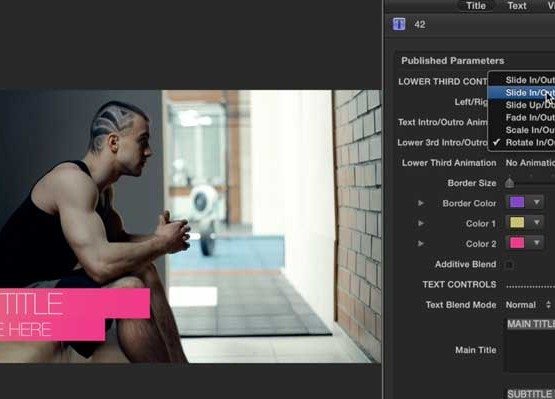
Task: Choose Scale In/Out from the list
Action: [521, 130]
